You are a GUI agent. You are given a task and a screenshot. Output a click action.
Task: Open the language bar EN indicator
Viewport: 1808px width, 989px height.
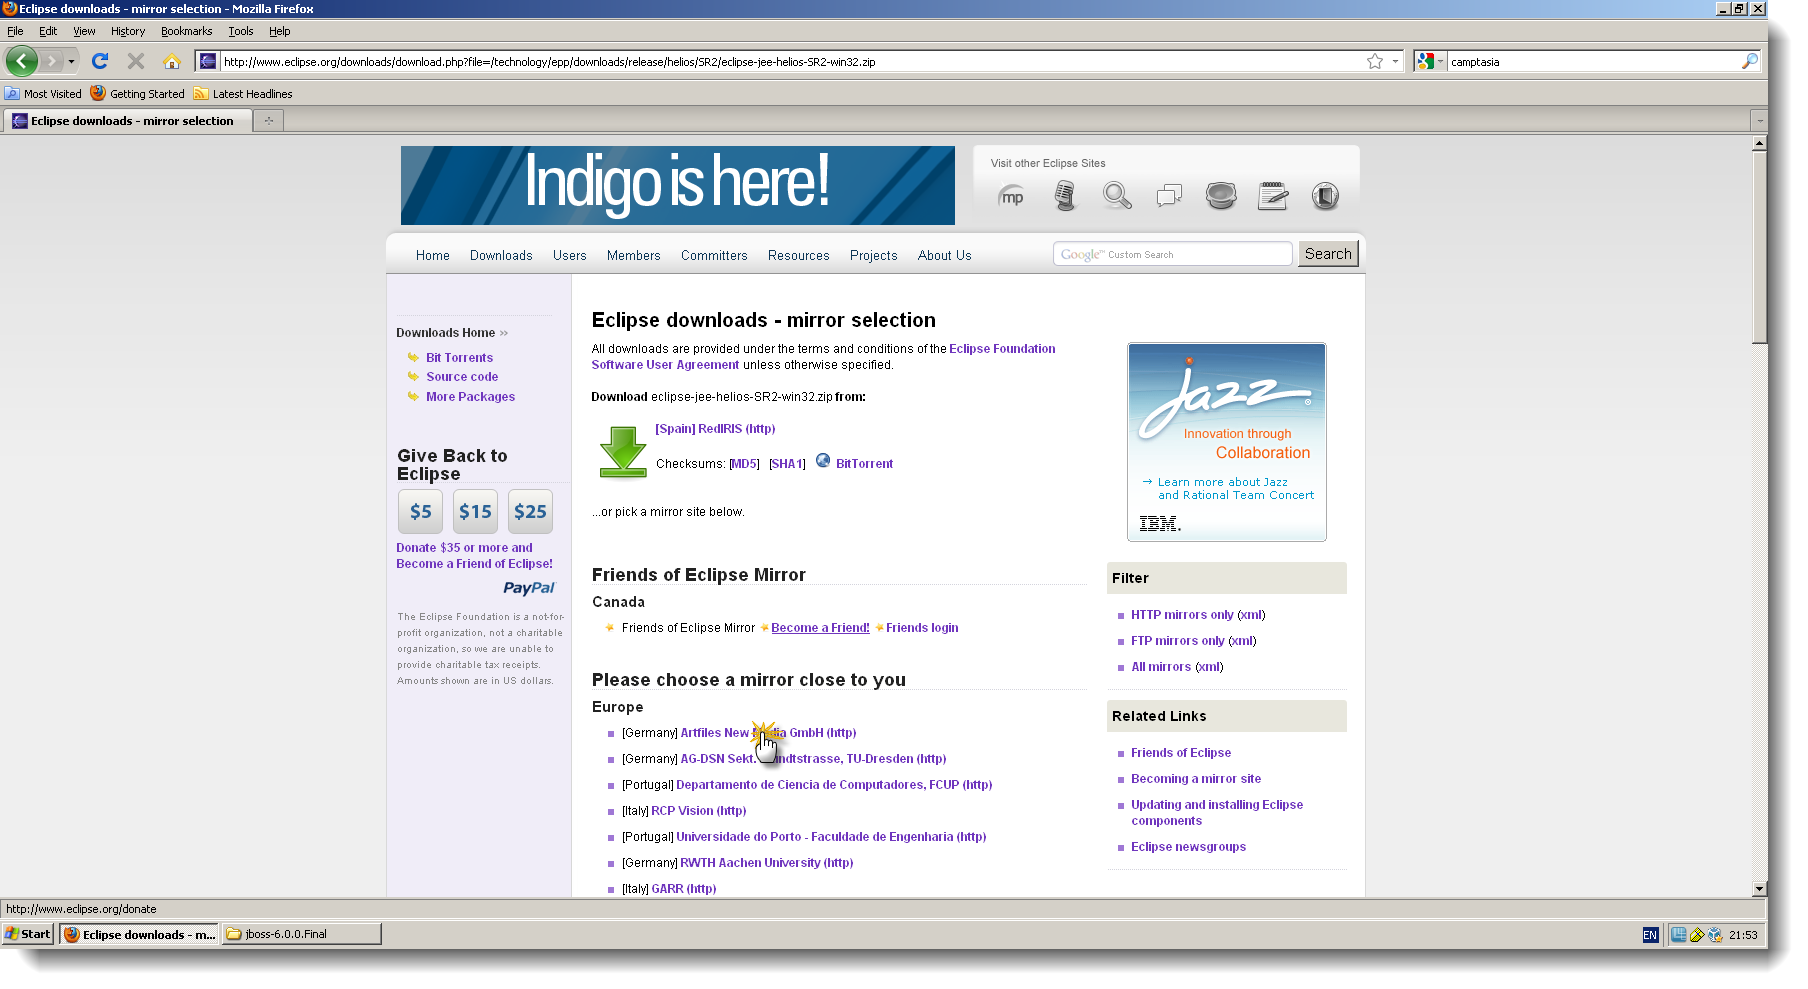[1650, 934]
